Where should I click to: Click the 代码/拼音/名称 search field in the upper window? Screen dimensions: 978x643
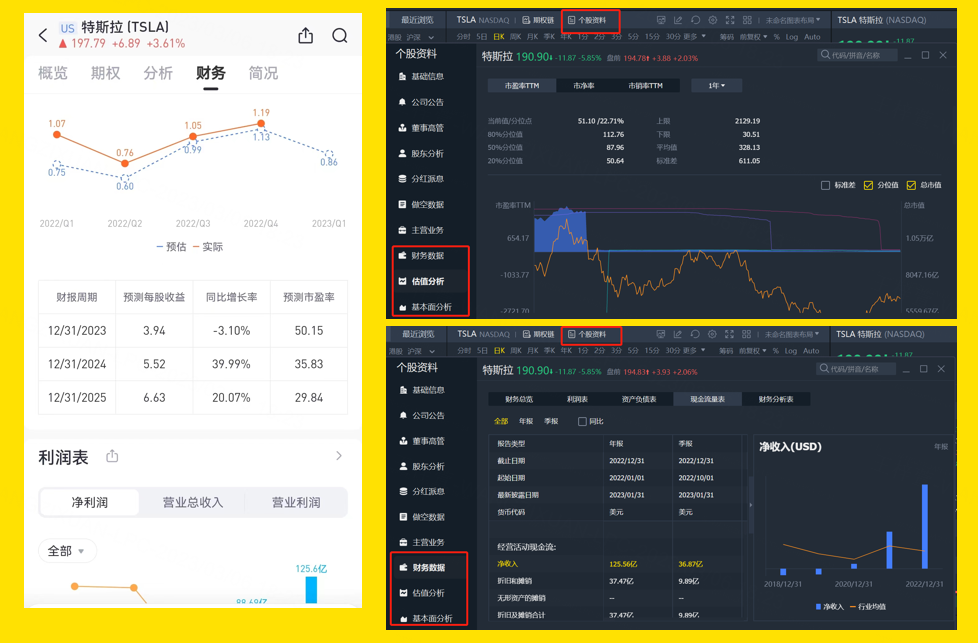(857, 55)
